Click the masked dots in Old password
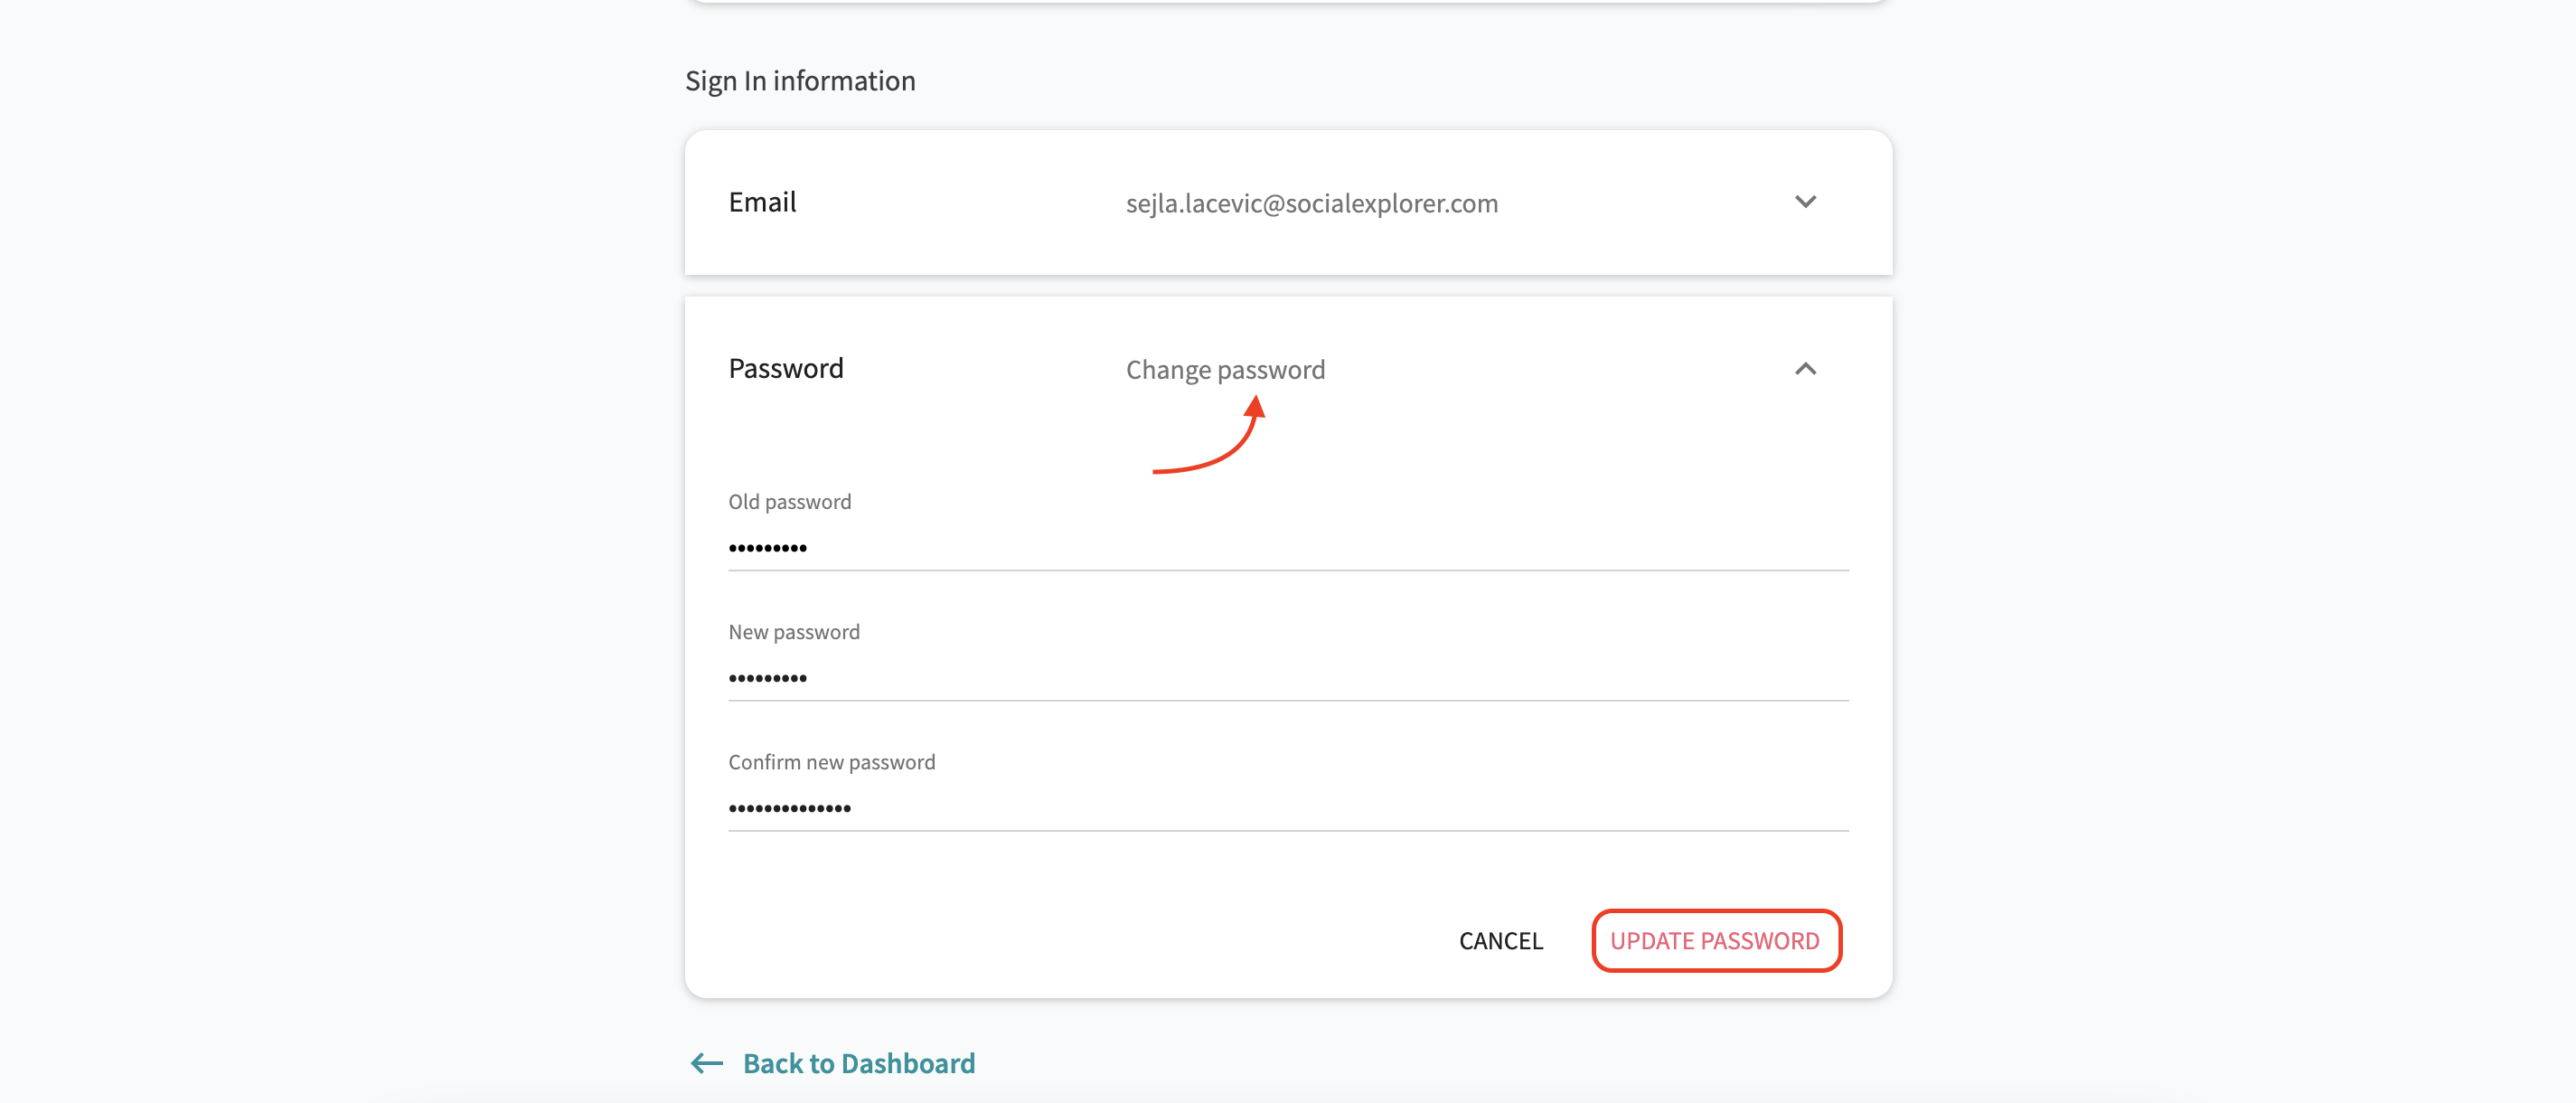This screenshot has width=2576, height=1103. pos(767,548)
